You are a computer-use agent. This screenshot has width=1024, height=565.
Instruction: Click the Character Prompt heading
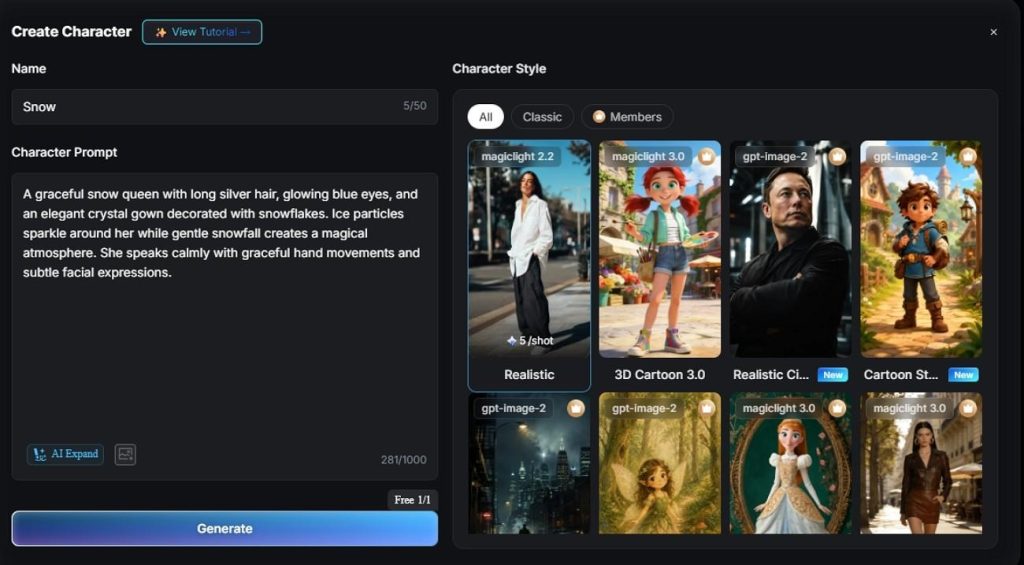[64, 152]
